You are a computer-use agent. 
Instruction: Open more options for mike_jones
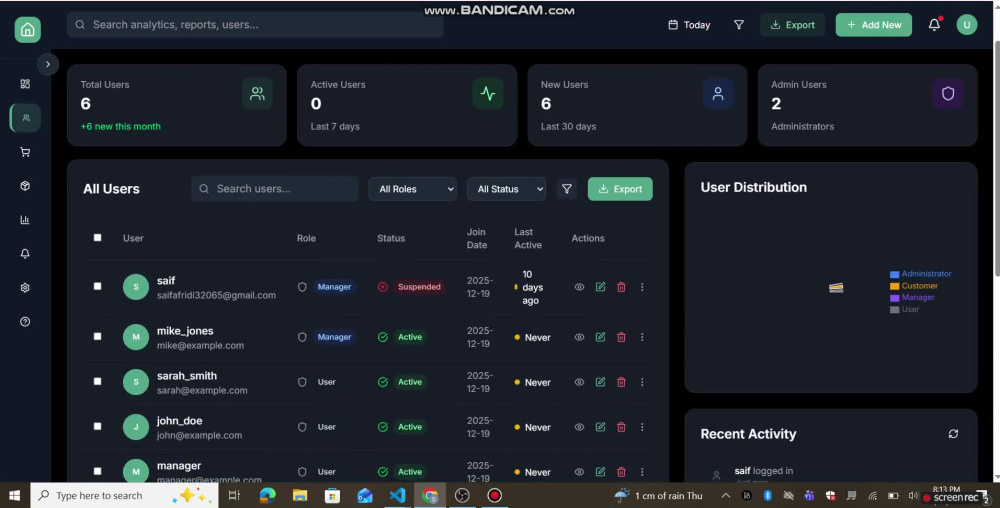[642, 337]
